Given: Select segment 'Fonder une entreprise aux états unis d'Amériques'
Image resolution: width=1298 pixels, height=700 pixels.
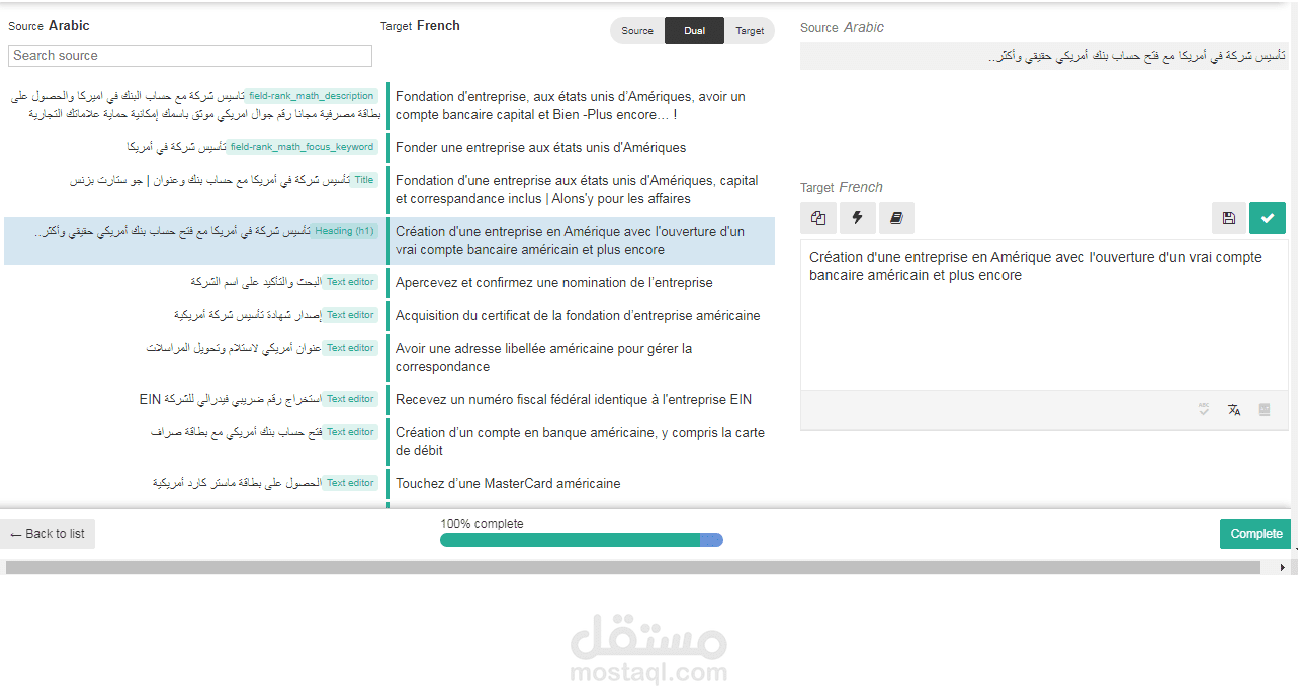Looking at the screenshot, I should pos(541,147).
